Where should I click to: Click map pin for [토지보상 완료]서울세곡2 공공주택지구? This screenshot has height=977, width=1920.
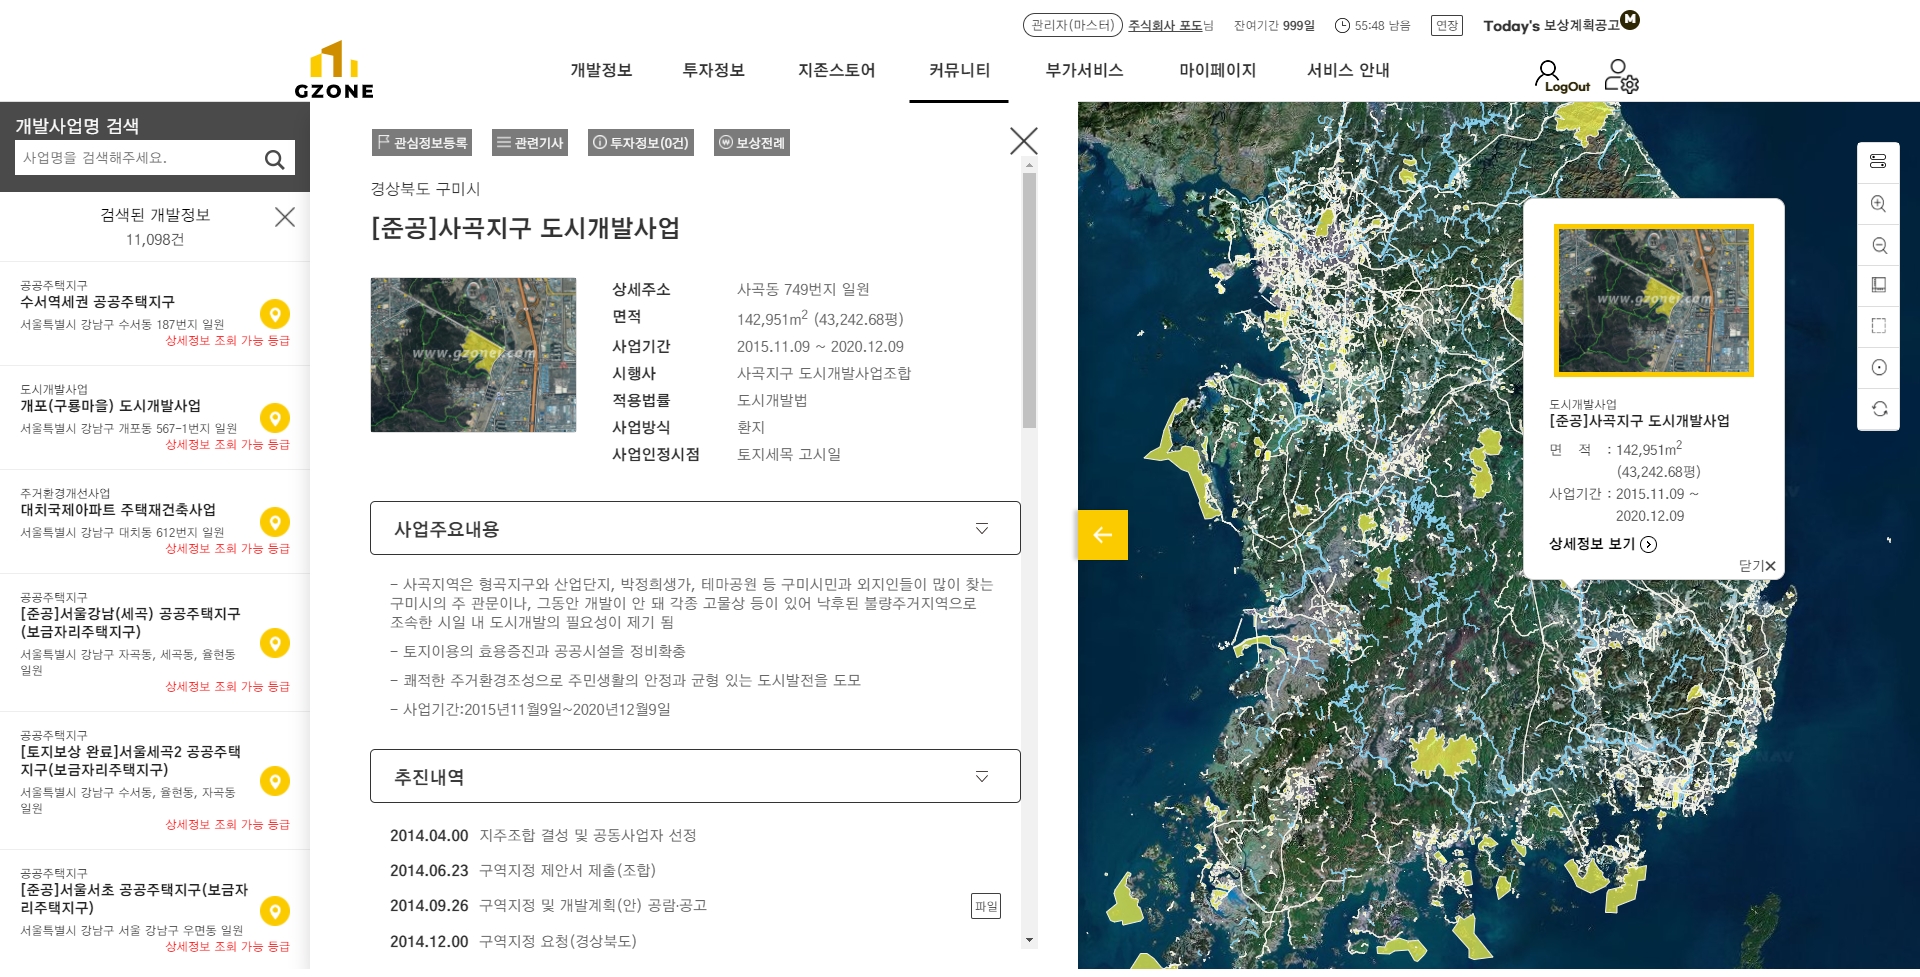275,781
